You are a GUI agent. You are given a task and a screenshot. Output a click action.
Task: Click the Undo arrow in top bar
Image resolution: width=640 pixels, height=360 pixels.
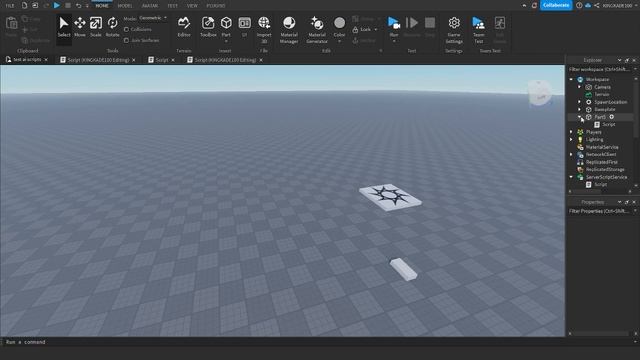pos(78,5)
